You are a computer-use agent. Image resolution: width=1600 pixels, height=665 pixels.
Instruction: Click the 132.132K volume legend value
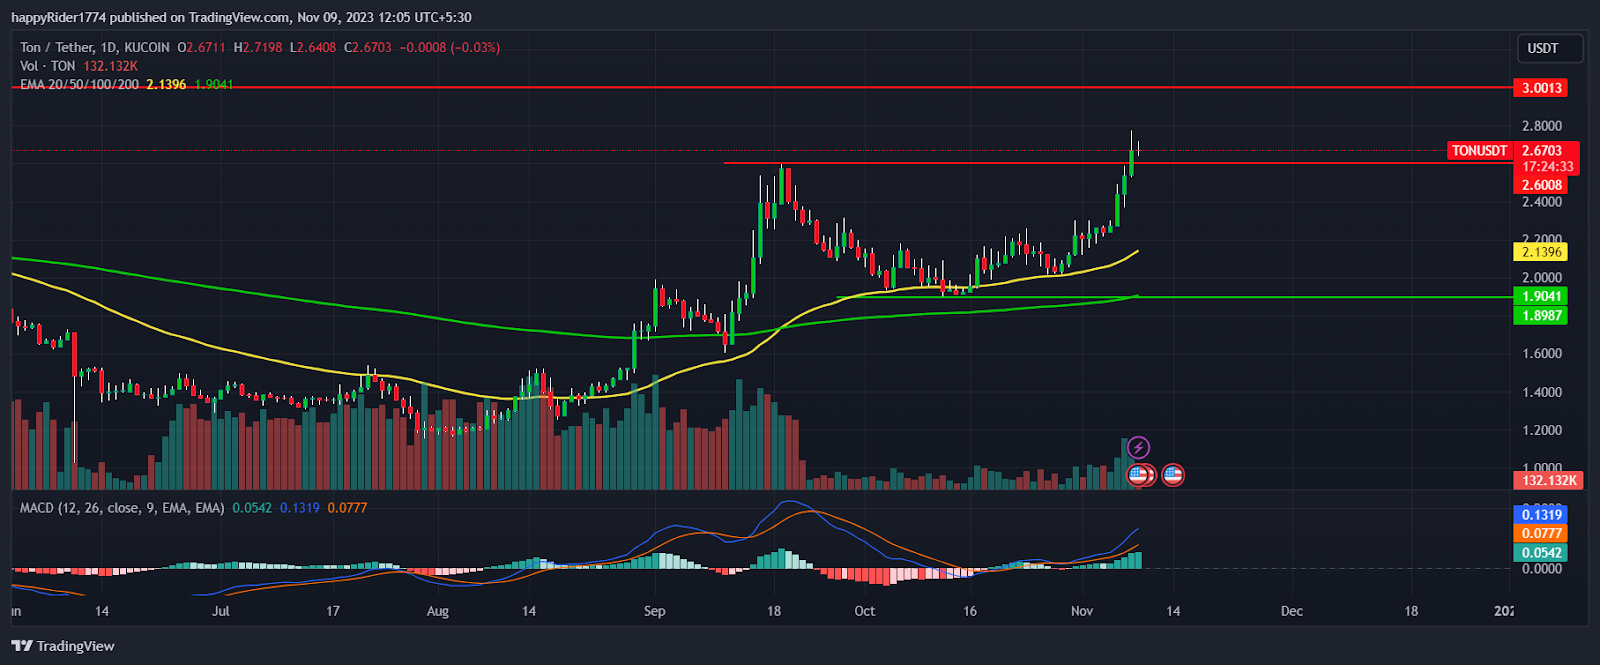(110, 66)
